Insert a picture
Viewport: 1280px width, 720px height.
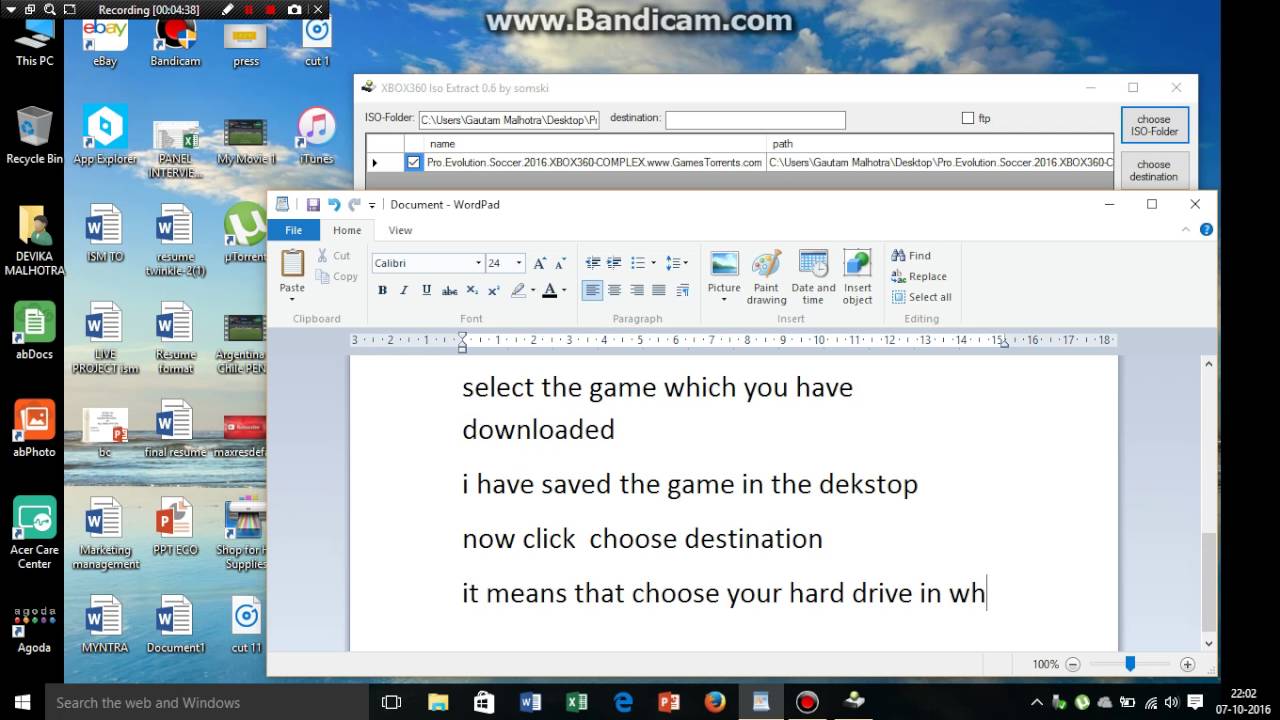(x=724, y=264)
